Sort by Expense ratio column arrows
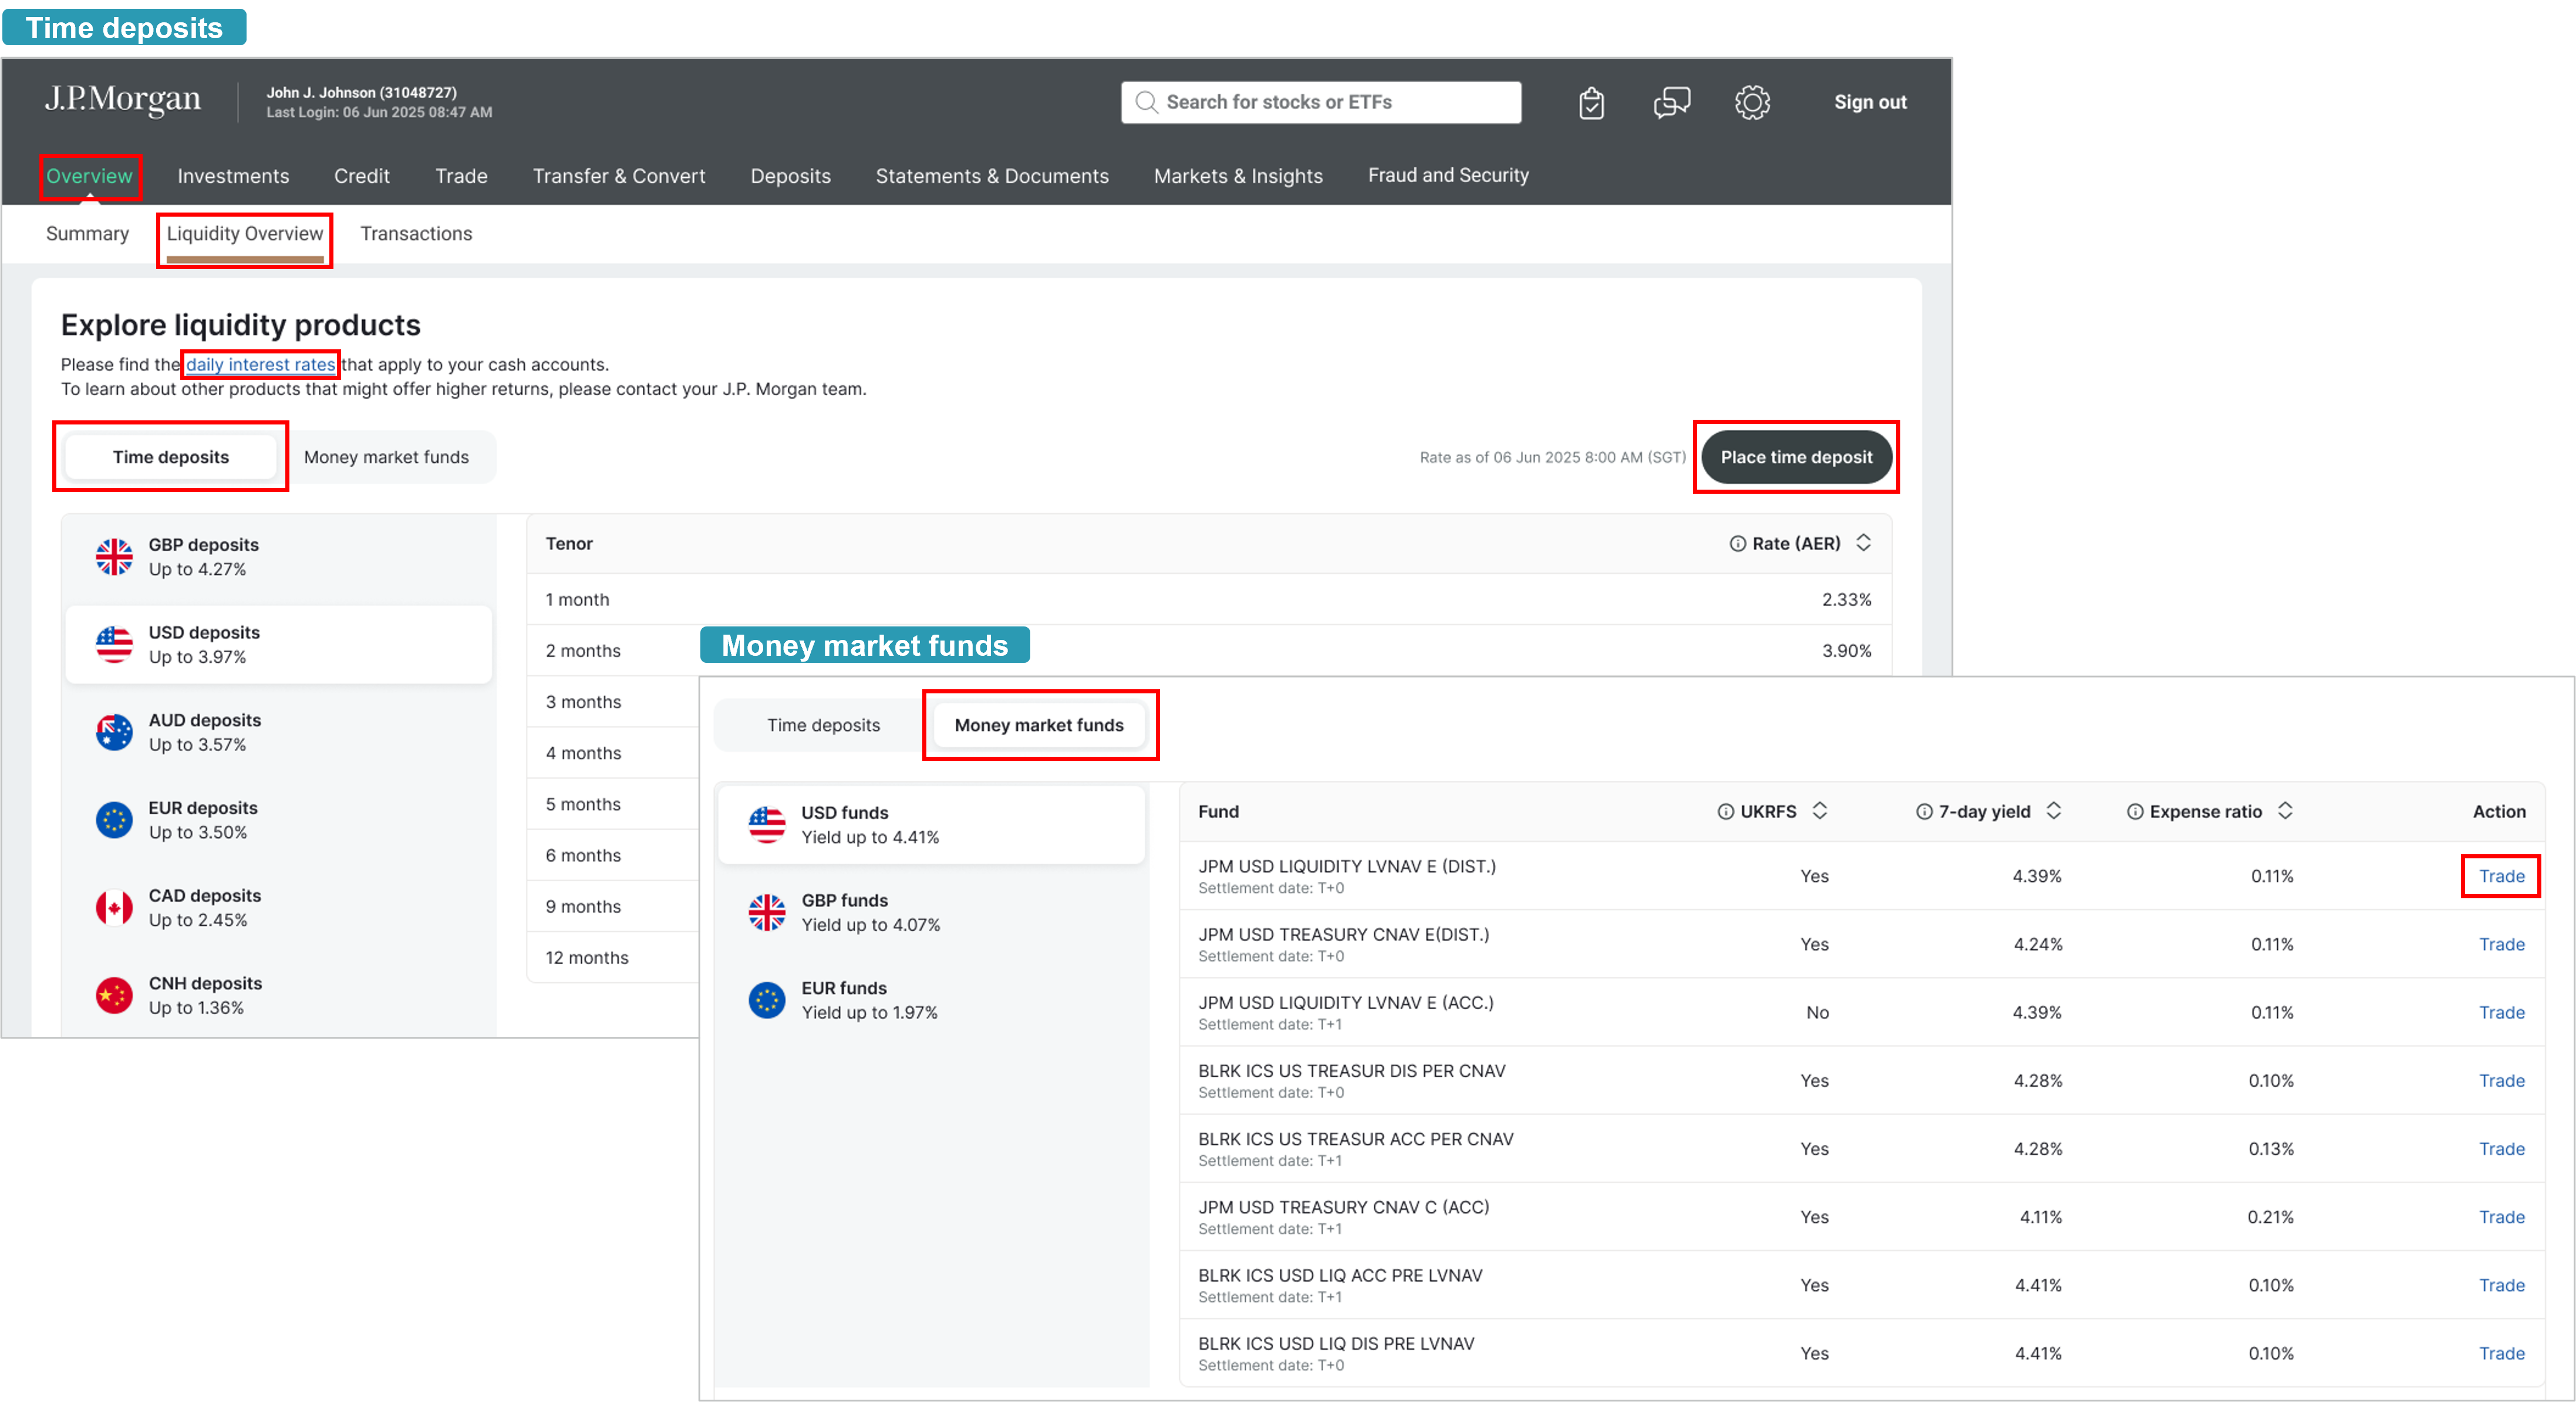The height and width of the screenshot is (1402, 2576). click(2285, 810)
